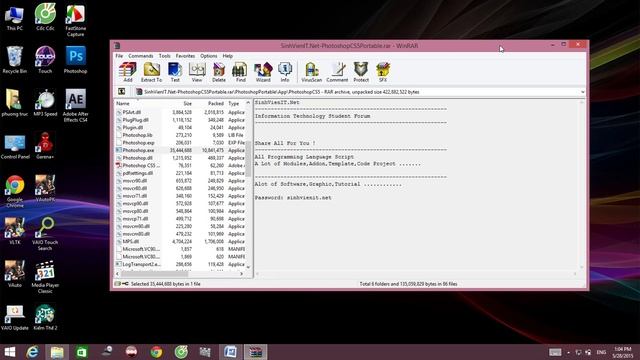Open This PC desktop icon
640x360 pixels.
(x=15, y=19)
